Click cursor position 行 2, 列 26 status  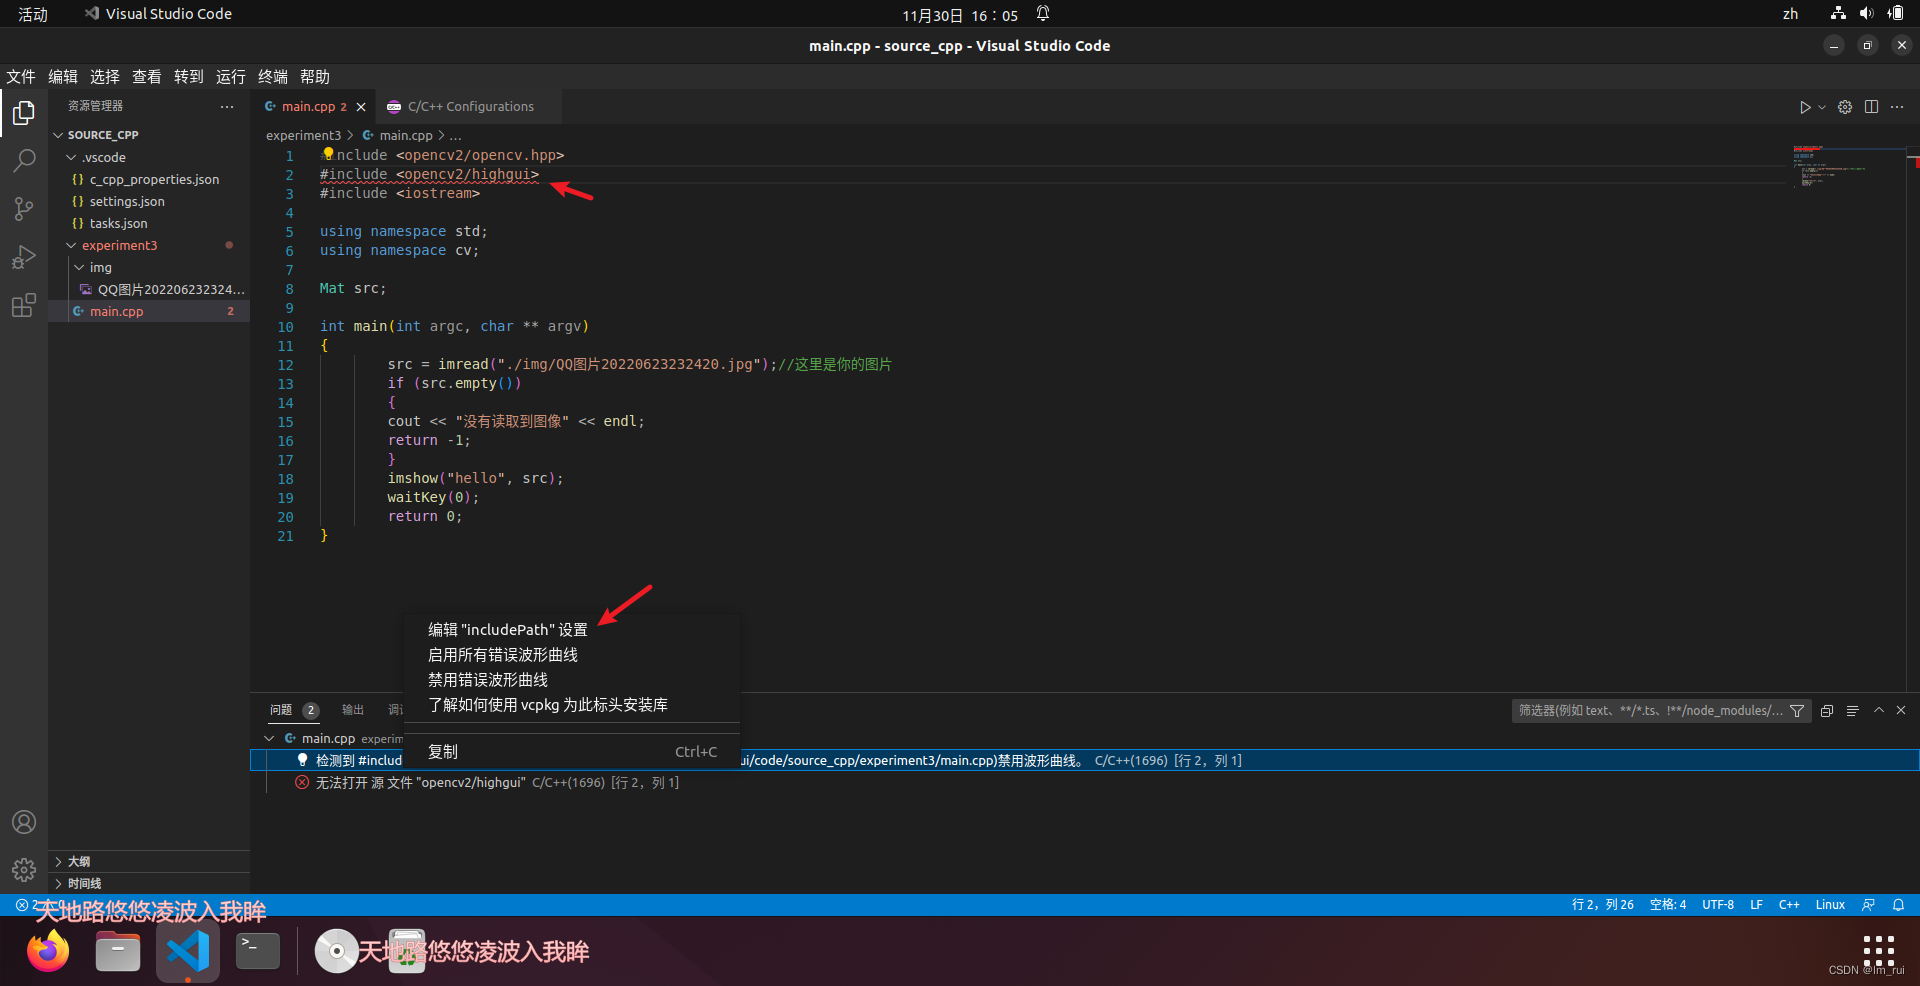(x=1602, y=905)
